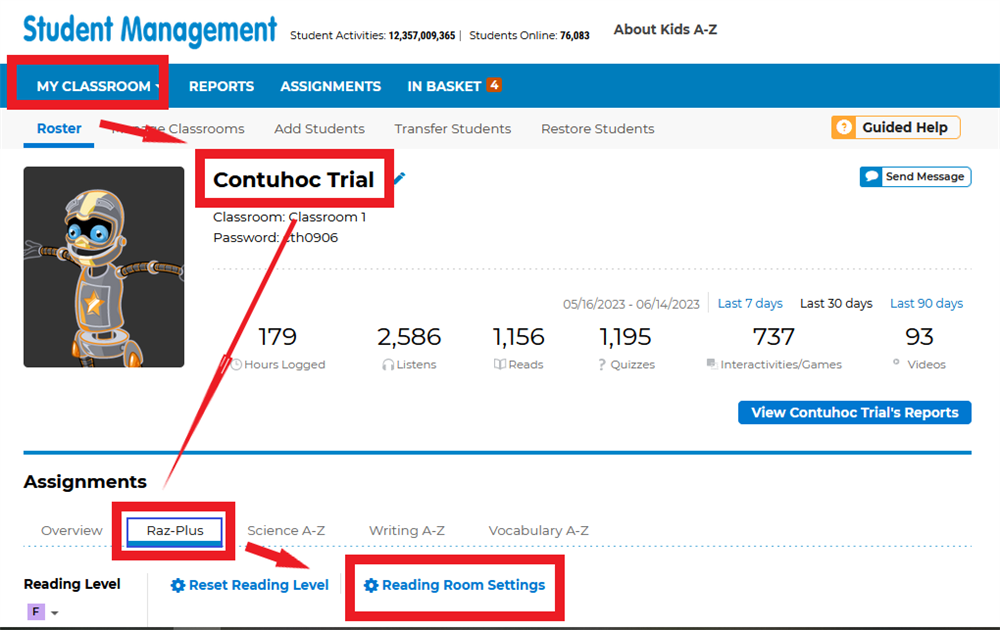
Task: Open the About Kids A-Z link
Action: 665,30
